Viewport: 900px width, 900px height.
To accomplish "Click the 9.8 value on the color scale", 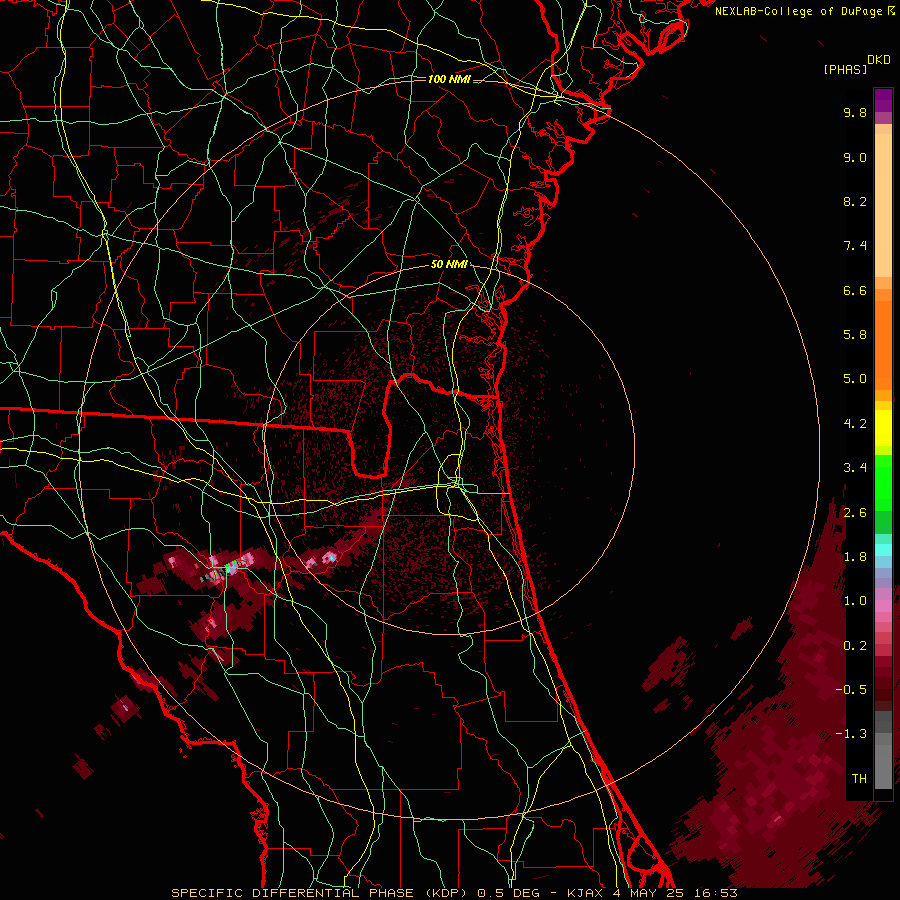I will coord(855,112).
